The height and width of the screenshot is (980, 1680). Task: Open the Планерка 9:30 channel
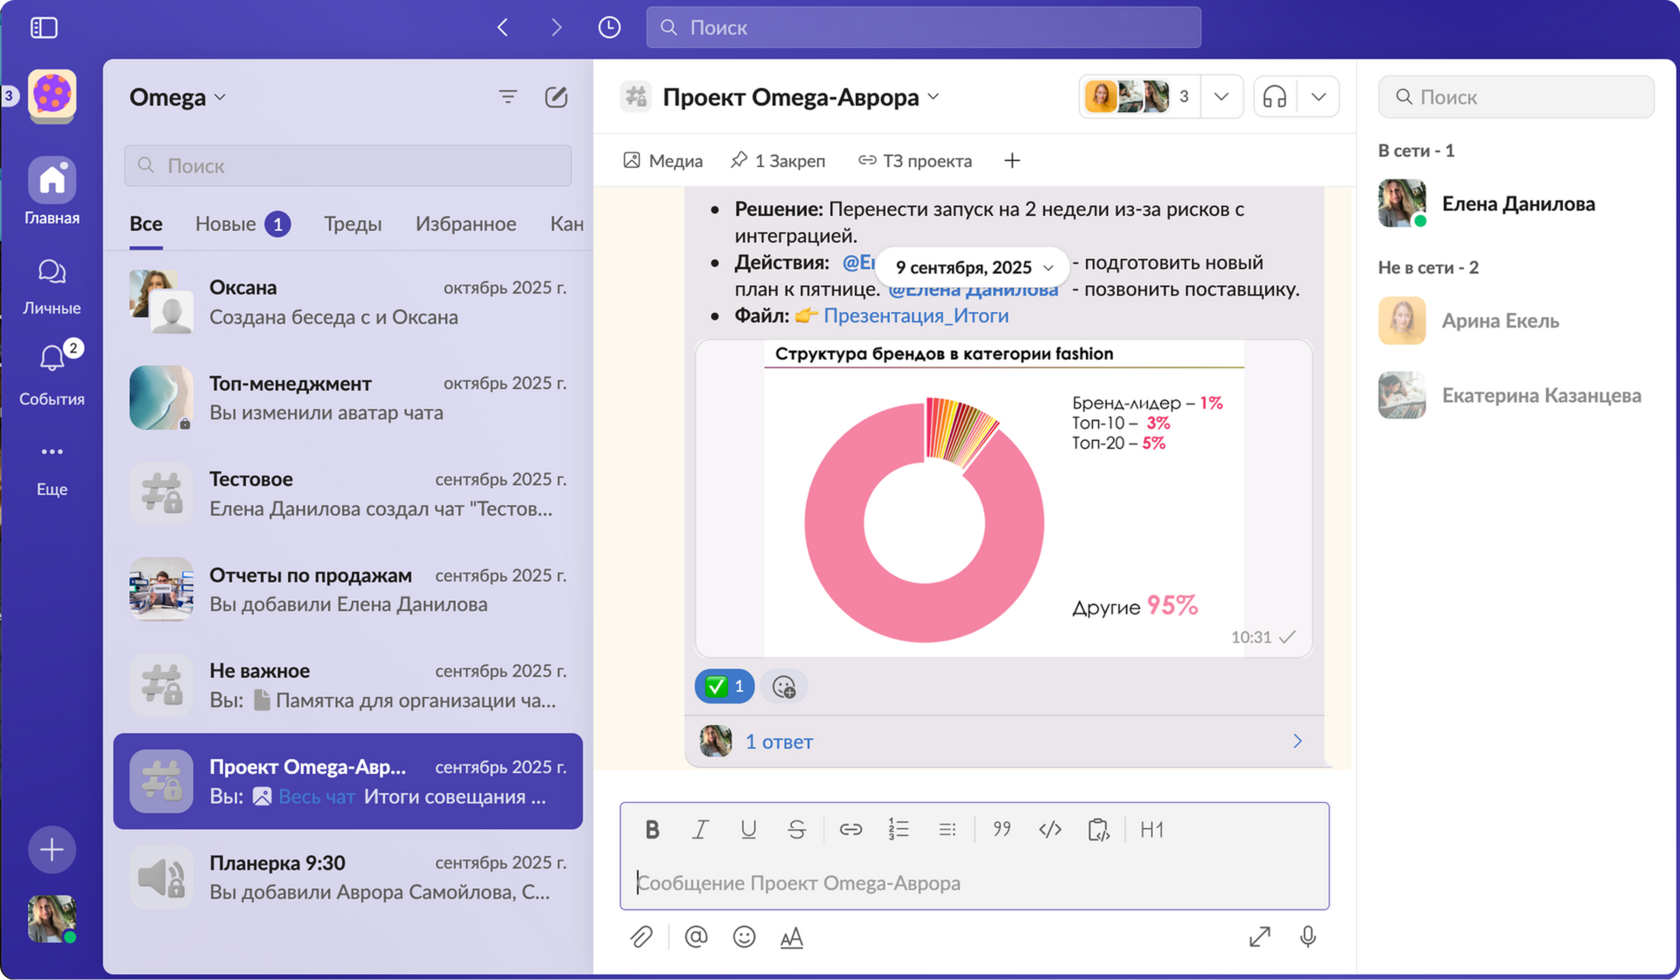point(348,877)
